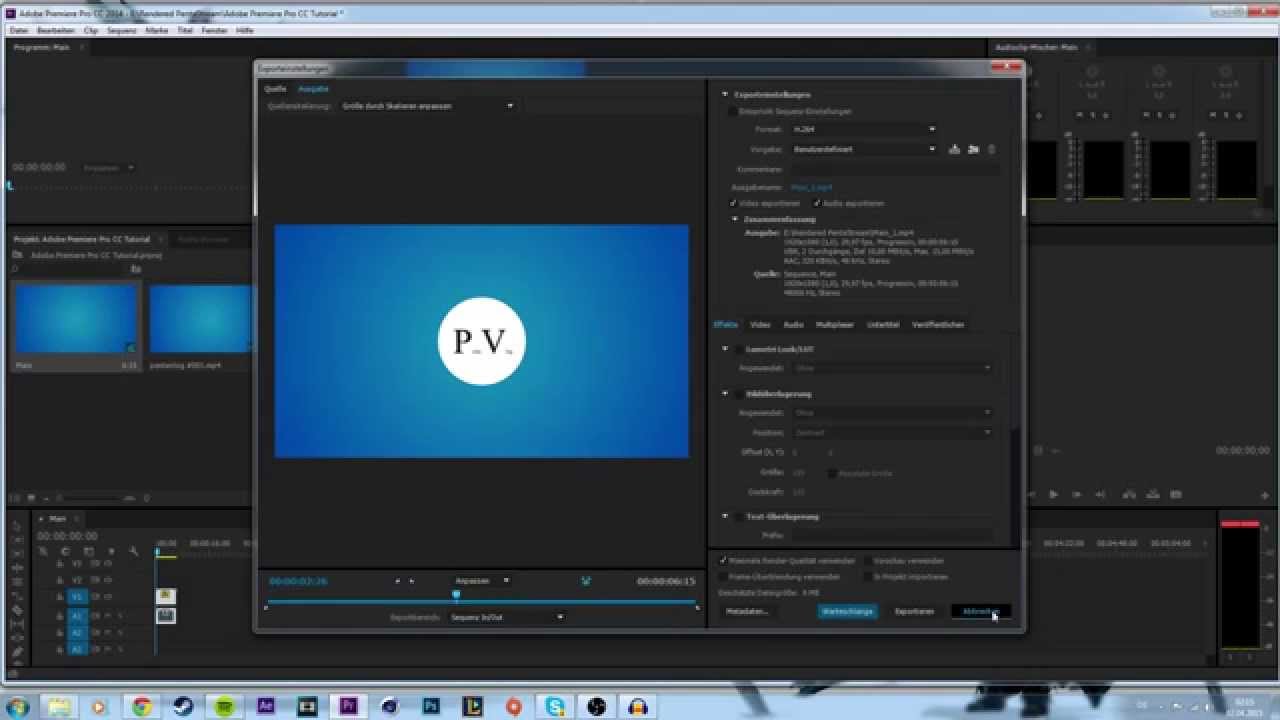The height and width of the screenshot is (720, 1280).
Task: Open the Exportbereich Sequenz In/Out dropdown
Action: click(507, 617)
